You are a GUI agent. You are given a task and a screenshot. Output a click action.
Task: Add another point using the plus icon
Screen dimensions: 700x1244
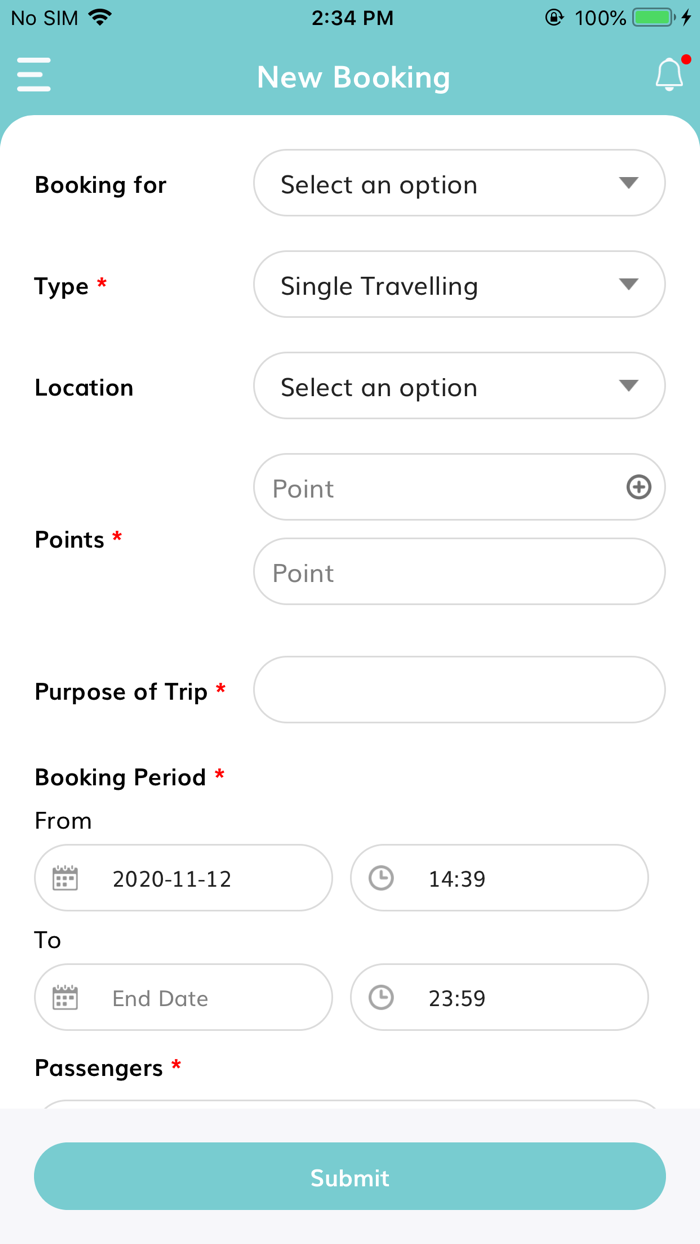pos(638,487)
